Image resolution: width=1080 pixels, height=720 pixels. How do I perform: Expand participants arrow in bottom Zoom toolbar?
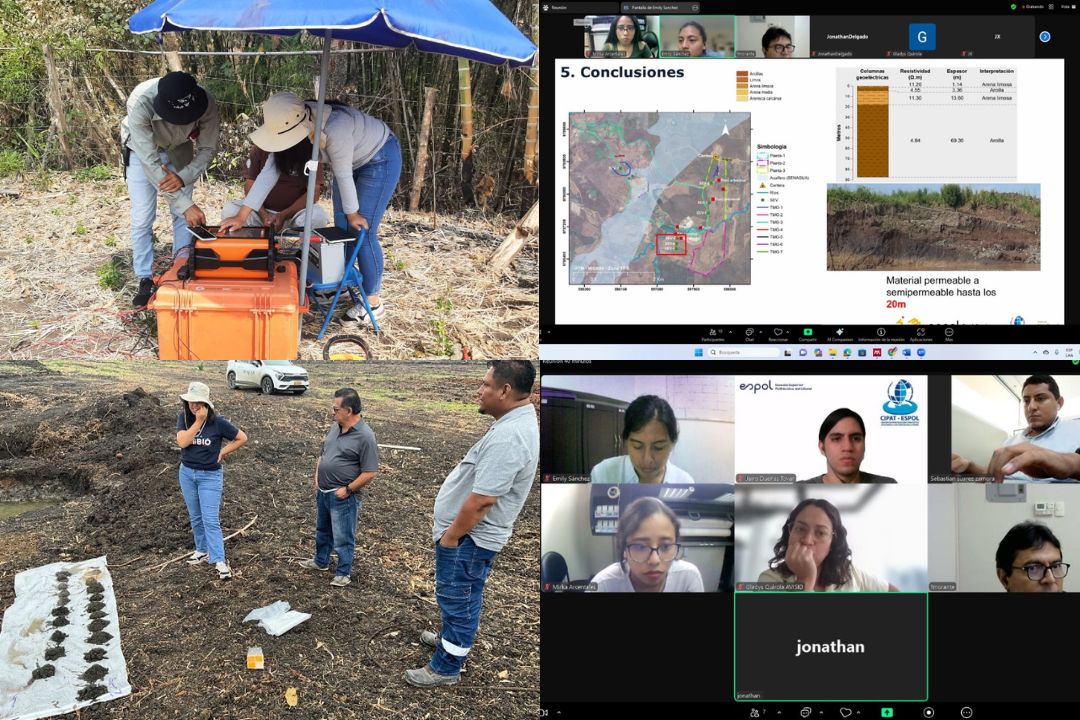point(779,712)
